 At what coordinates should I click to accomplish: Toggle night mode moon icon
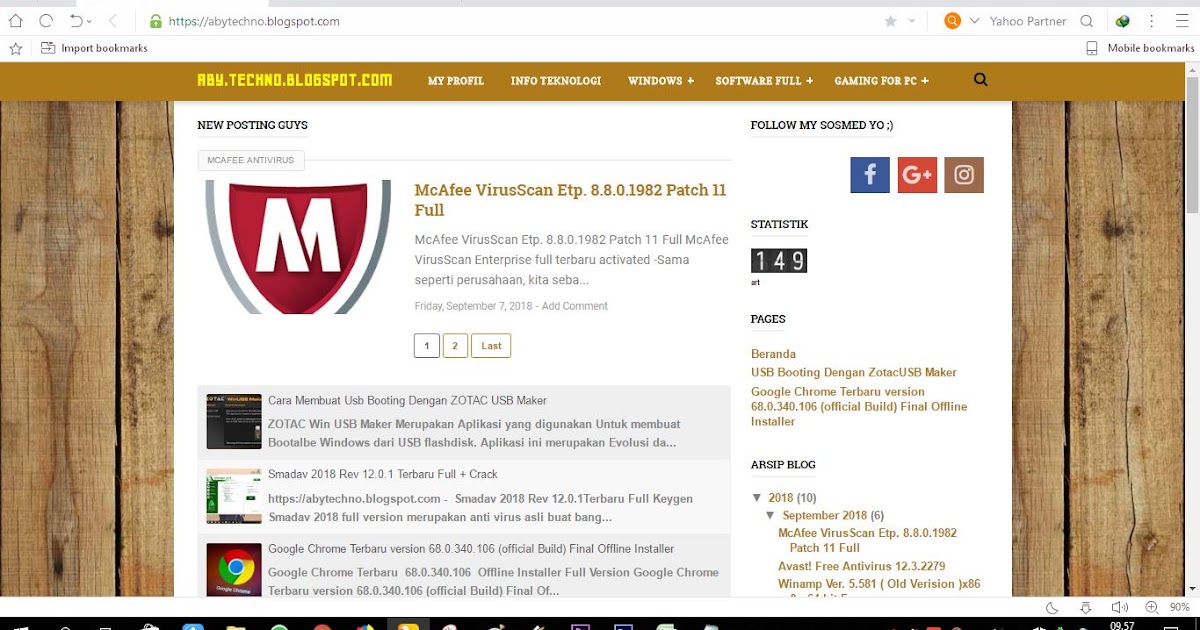tap(1052, 608)
